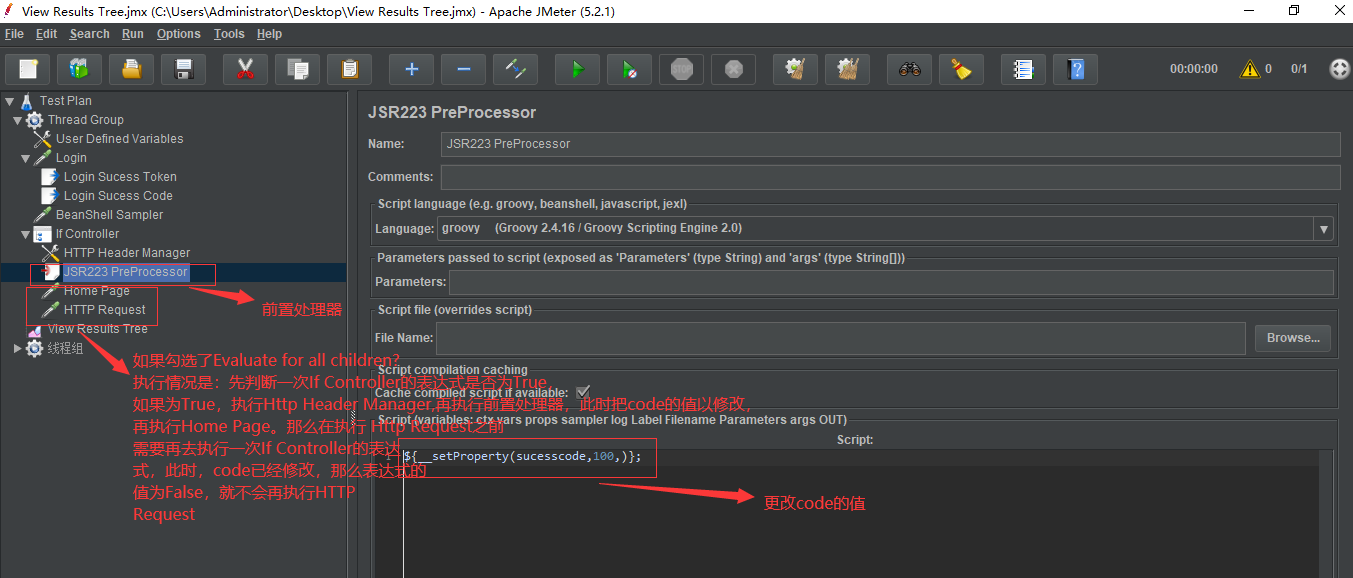
Task: Select Login Sucess Token tree item
Action: coord(120,177)
